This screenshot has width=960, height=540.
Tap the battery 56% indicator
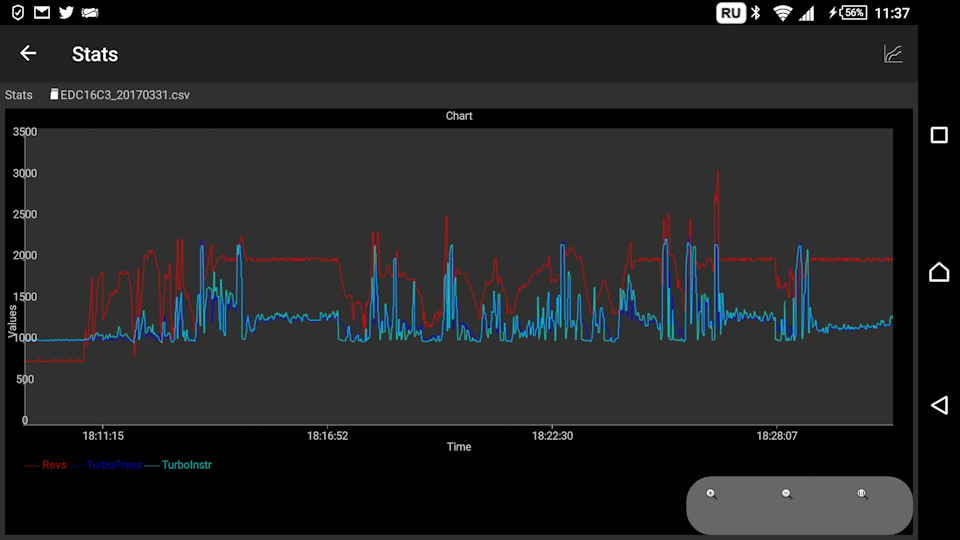[x=847, y=13]
